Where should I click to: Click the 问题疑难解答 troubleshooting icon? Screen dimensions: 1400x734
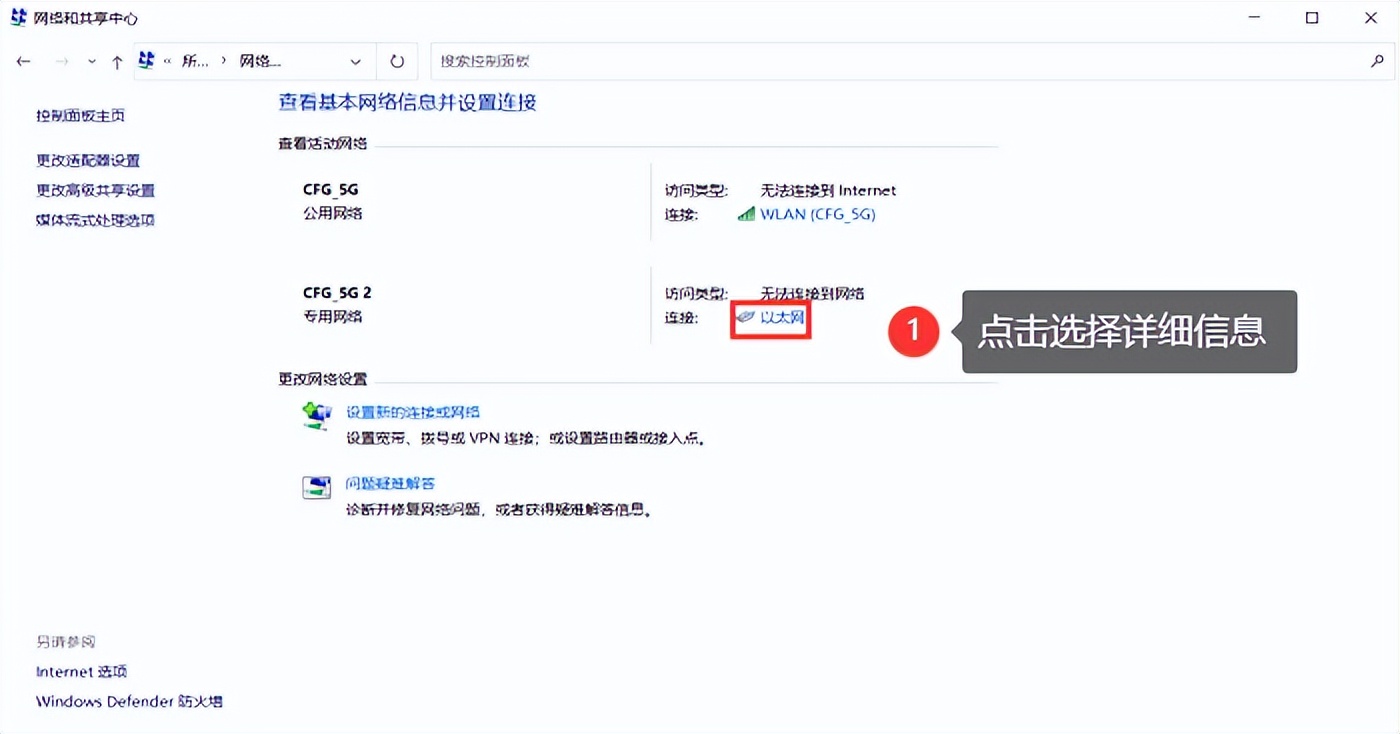pos(316,486)
